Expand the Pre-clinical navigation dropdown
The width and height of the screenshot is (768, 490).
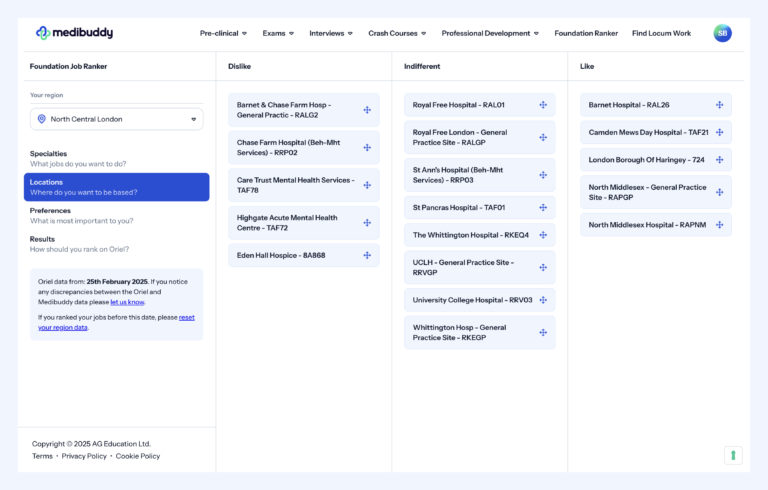(x=223, y=33)
